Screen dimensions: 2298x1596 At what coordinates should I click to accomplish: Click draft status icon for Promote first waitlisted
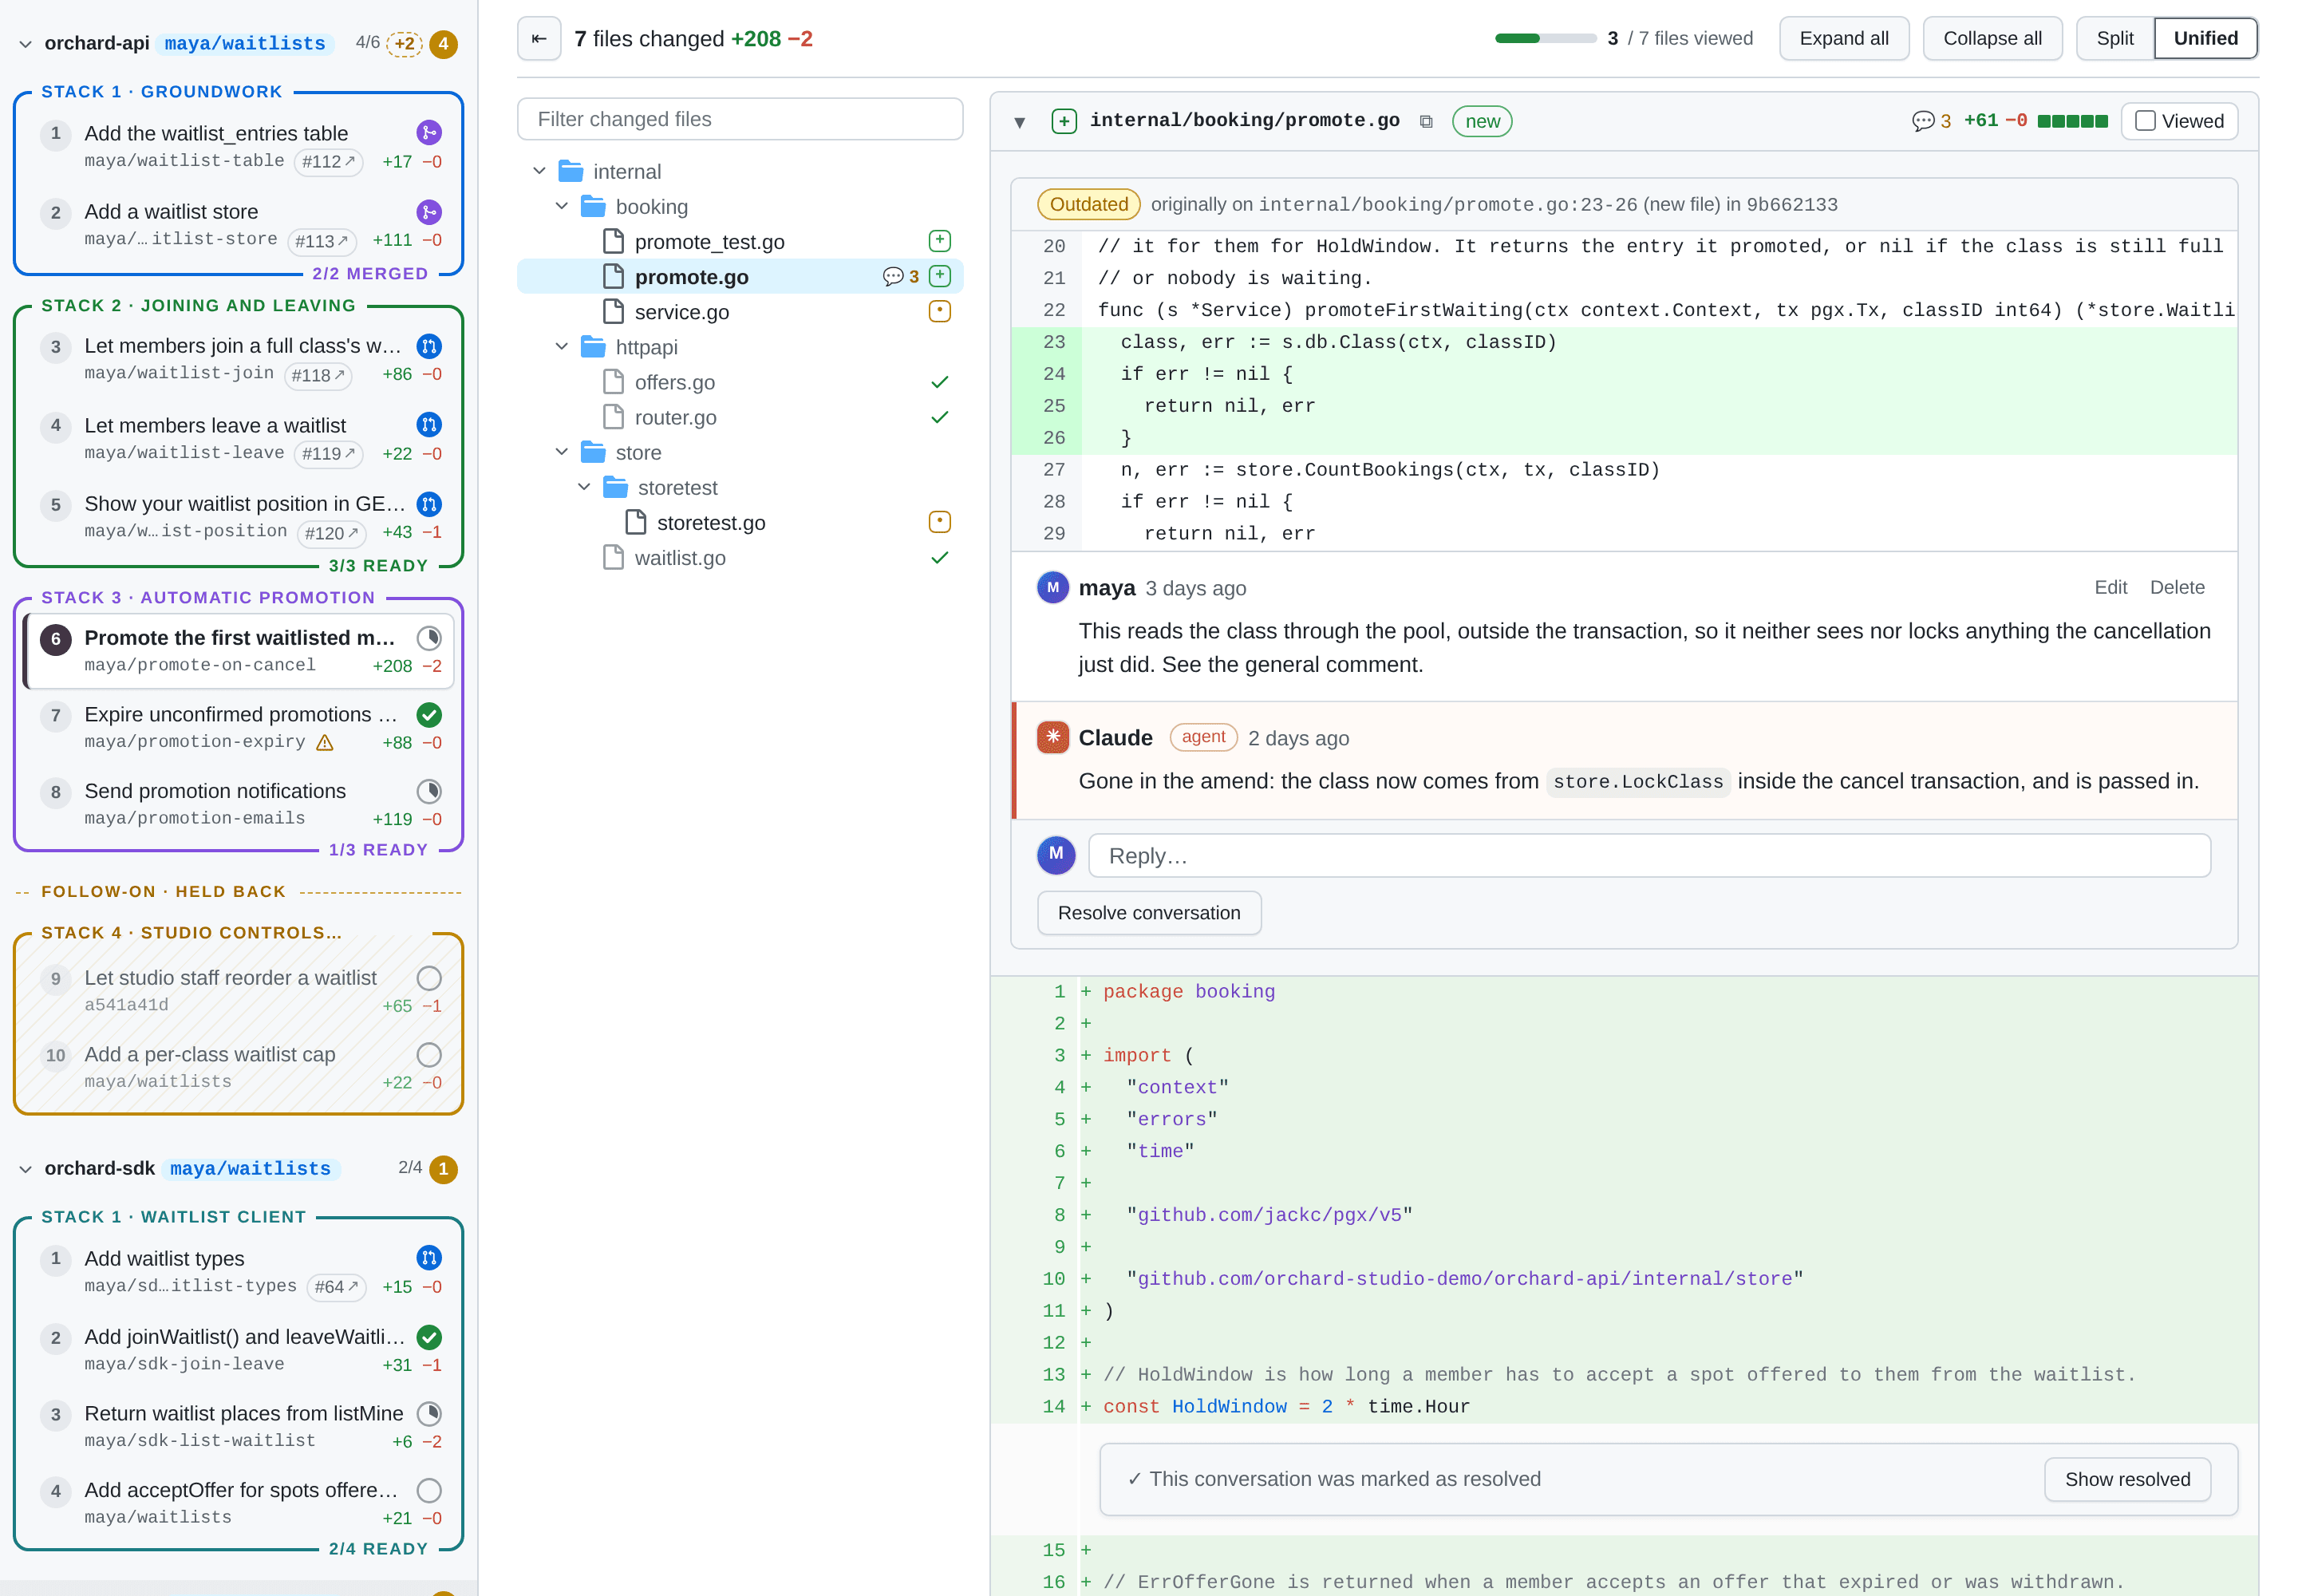[429, 638]
